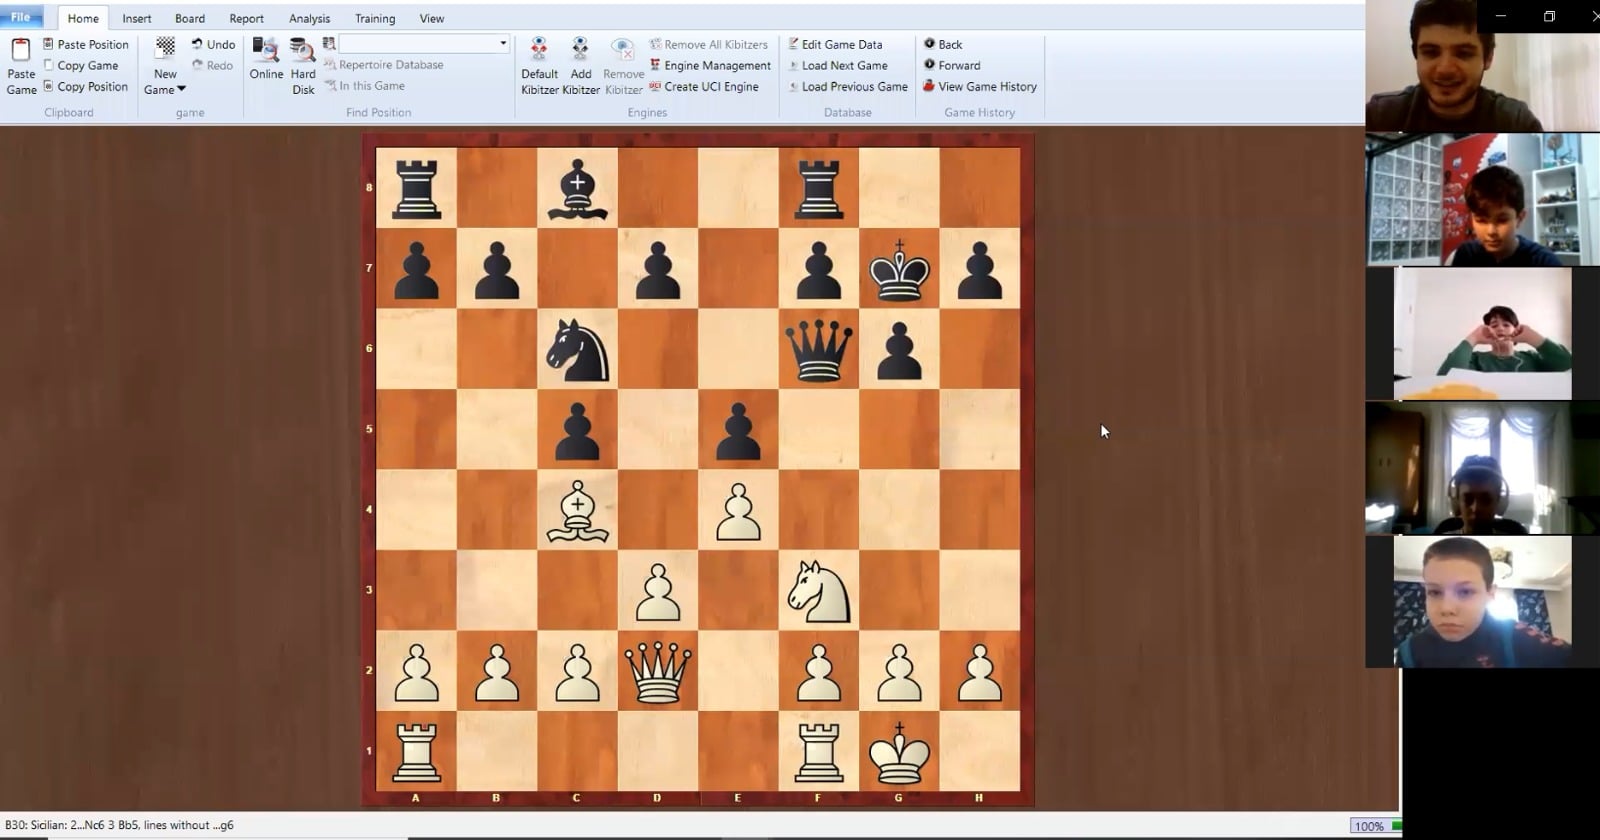Open the View Game History icon
The image size is (1600, 840).
(929, 86)
